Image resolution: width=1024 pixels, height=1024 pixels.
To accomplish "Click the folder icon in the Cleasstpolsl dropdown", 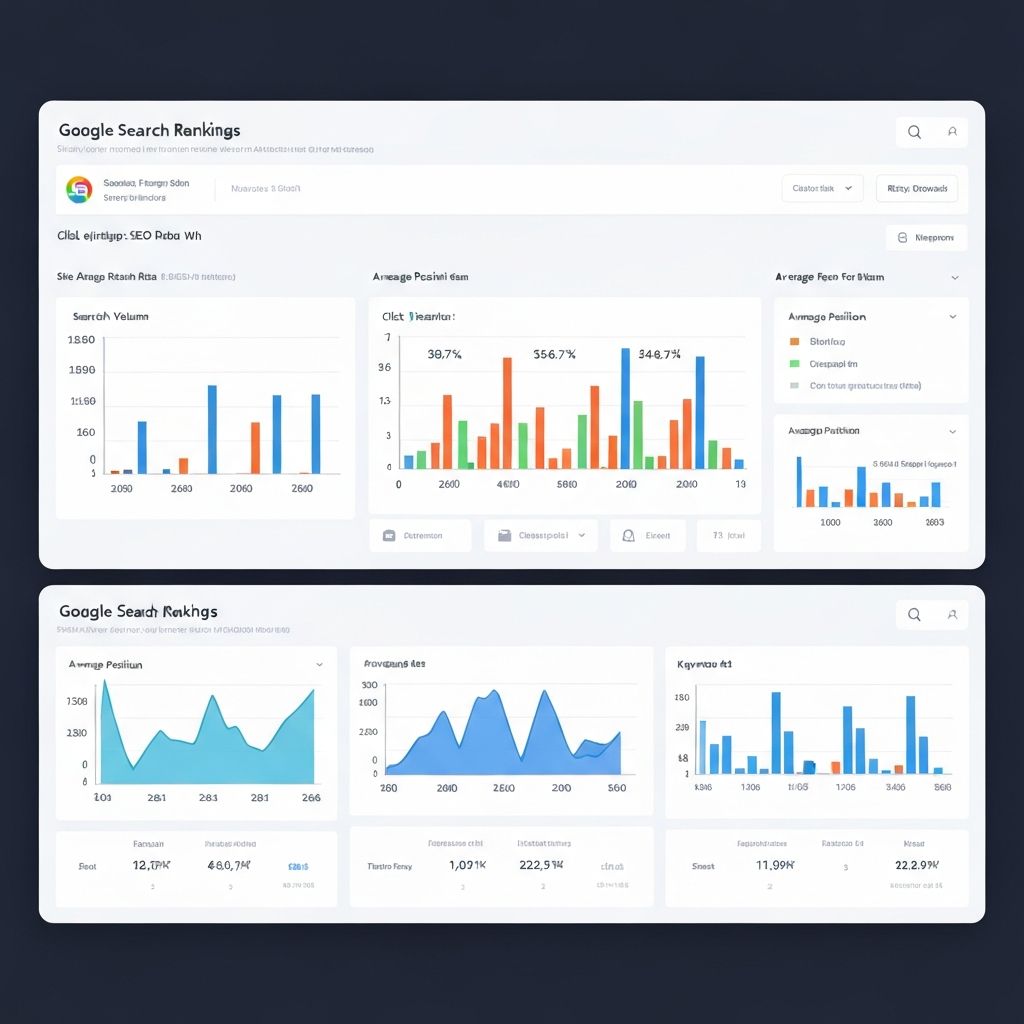I will coord(504,536).
